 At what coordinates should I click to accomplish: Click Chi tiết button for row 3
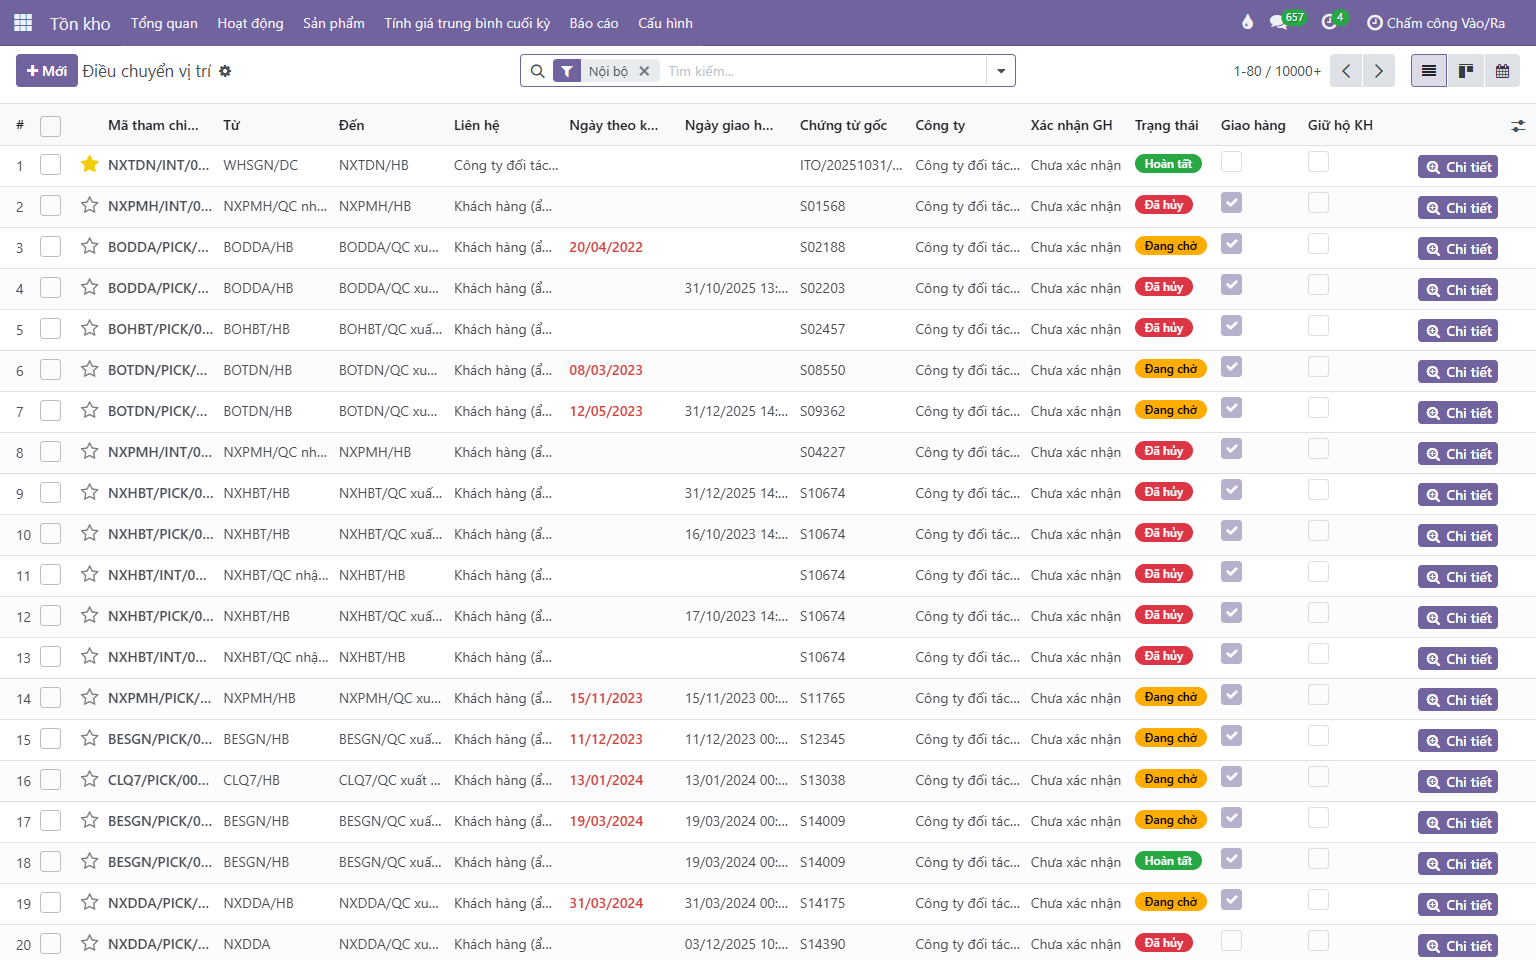tap(1458, 249)
